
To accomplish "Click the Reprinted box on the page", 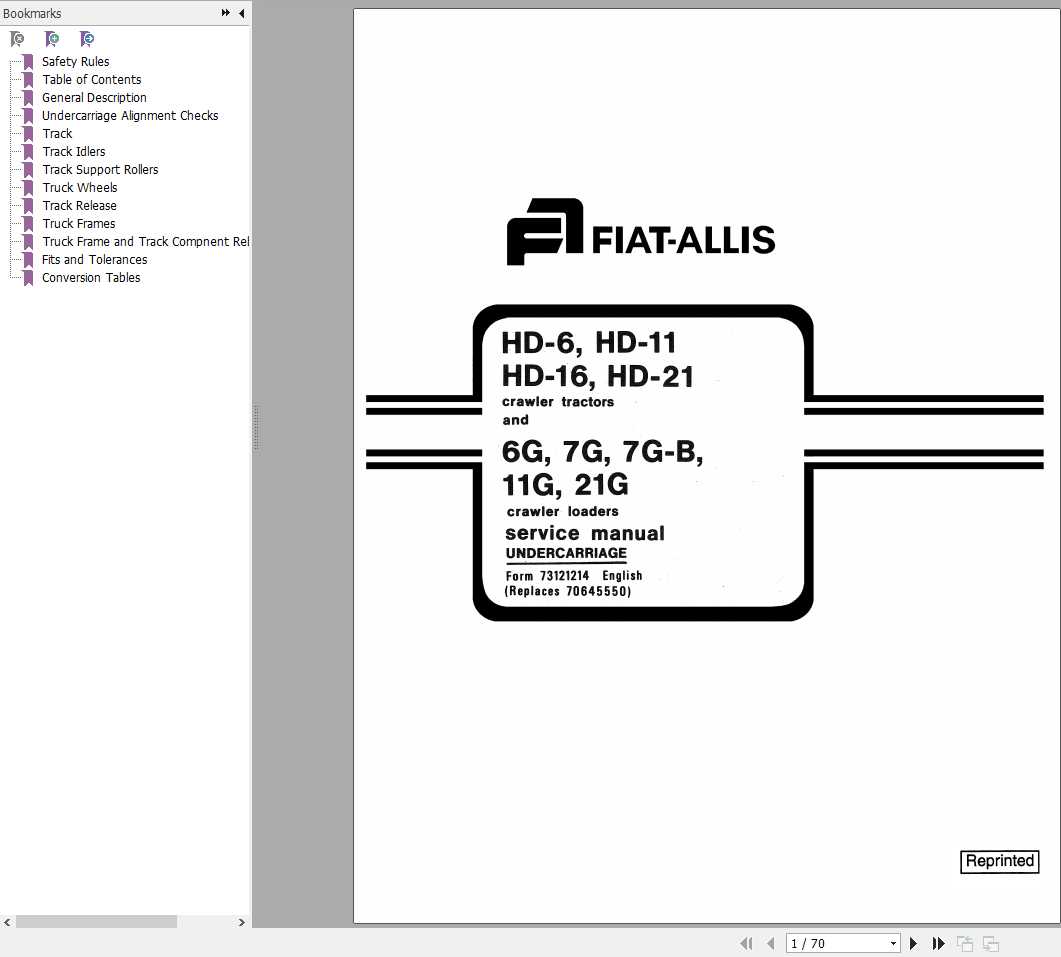I will [x=999, y=862].
